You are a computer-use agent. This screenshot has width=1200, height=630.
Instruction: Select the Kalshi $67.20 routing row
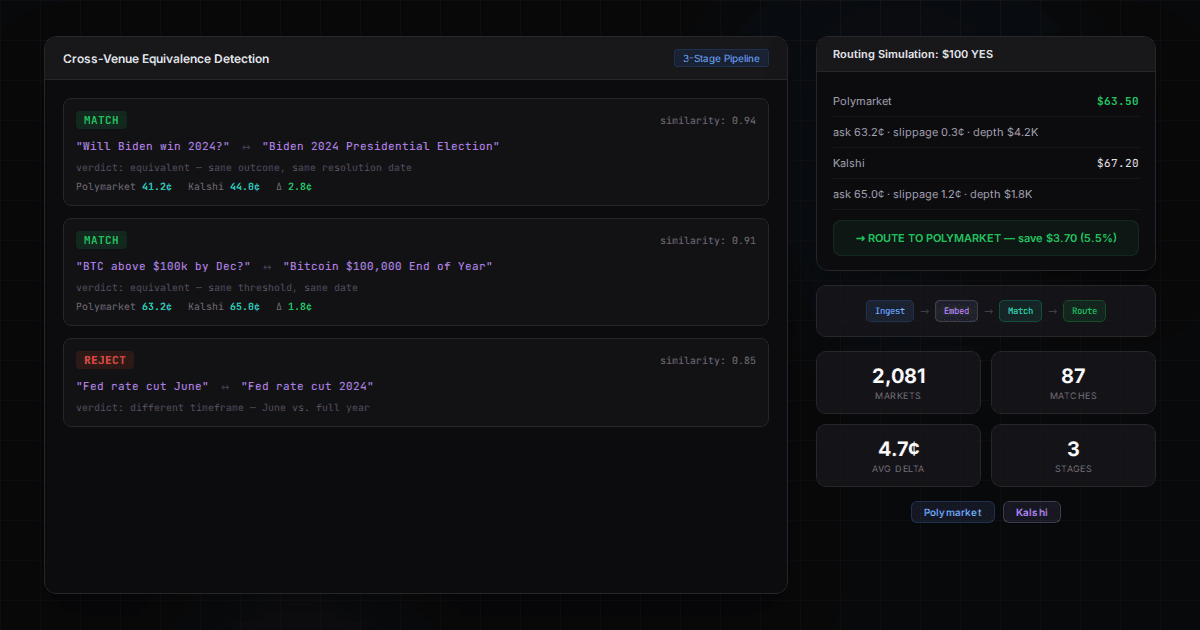(985, 163)
